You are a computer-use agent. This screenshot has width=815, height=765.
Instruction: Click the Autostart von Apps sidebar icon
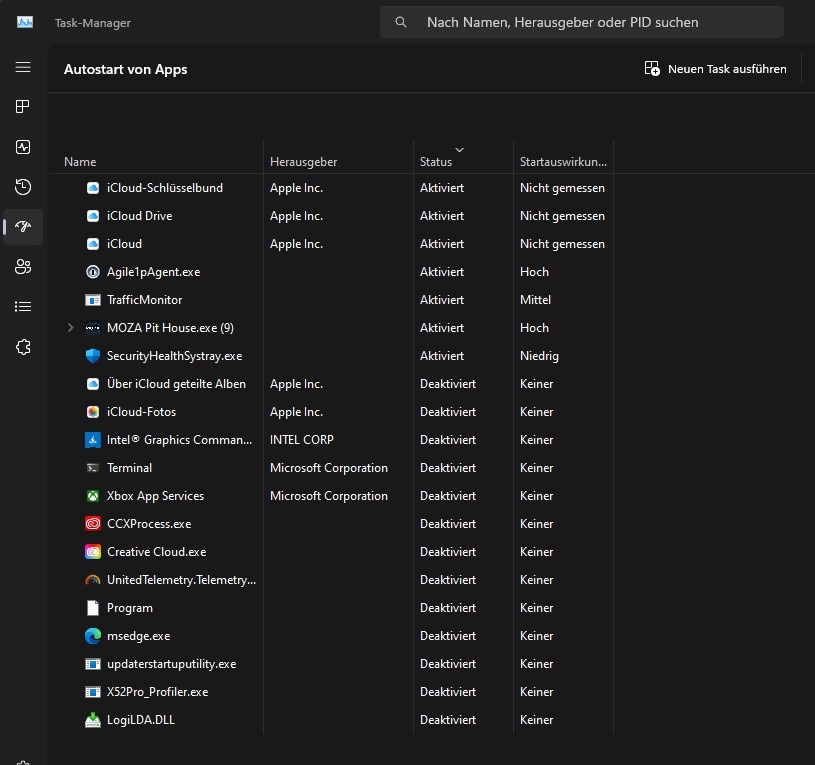[22, 227]
